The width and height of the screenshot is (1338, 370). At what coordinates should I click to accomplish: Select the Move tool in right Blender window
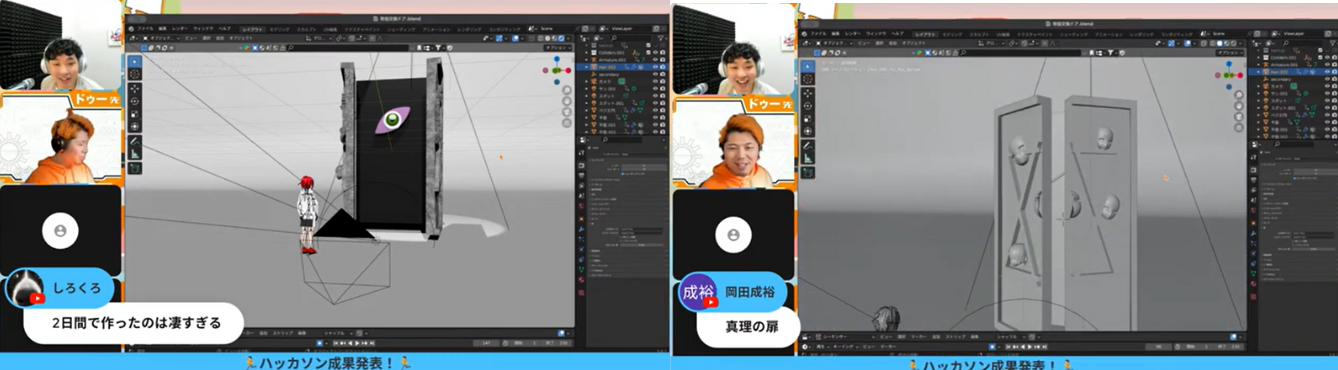[x=808, y=93]
